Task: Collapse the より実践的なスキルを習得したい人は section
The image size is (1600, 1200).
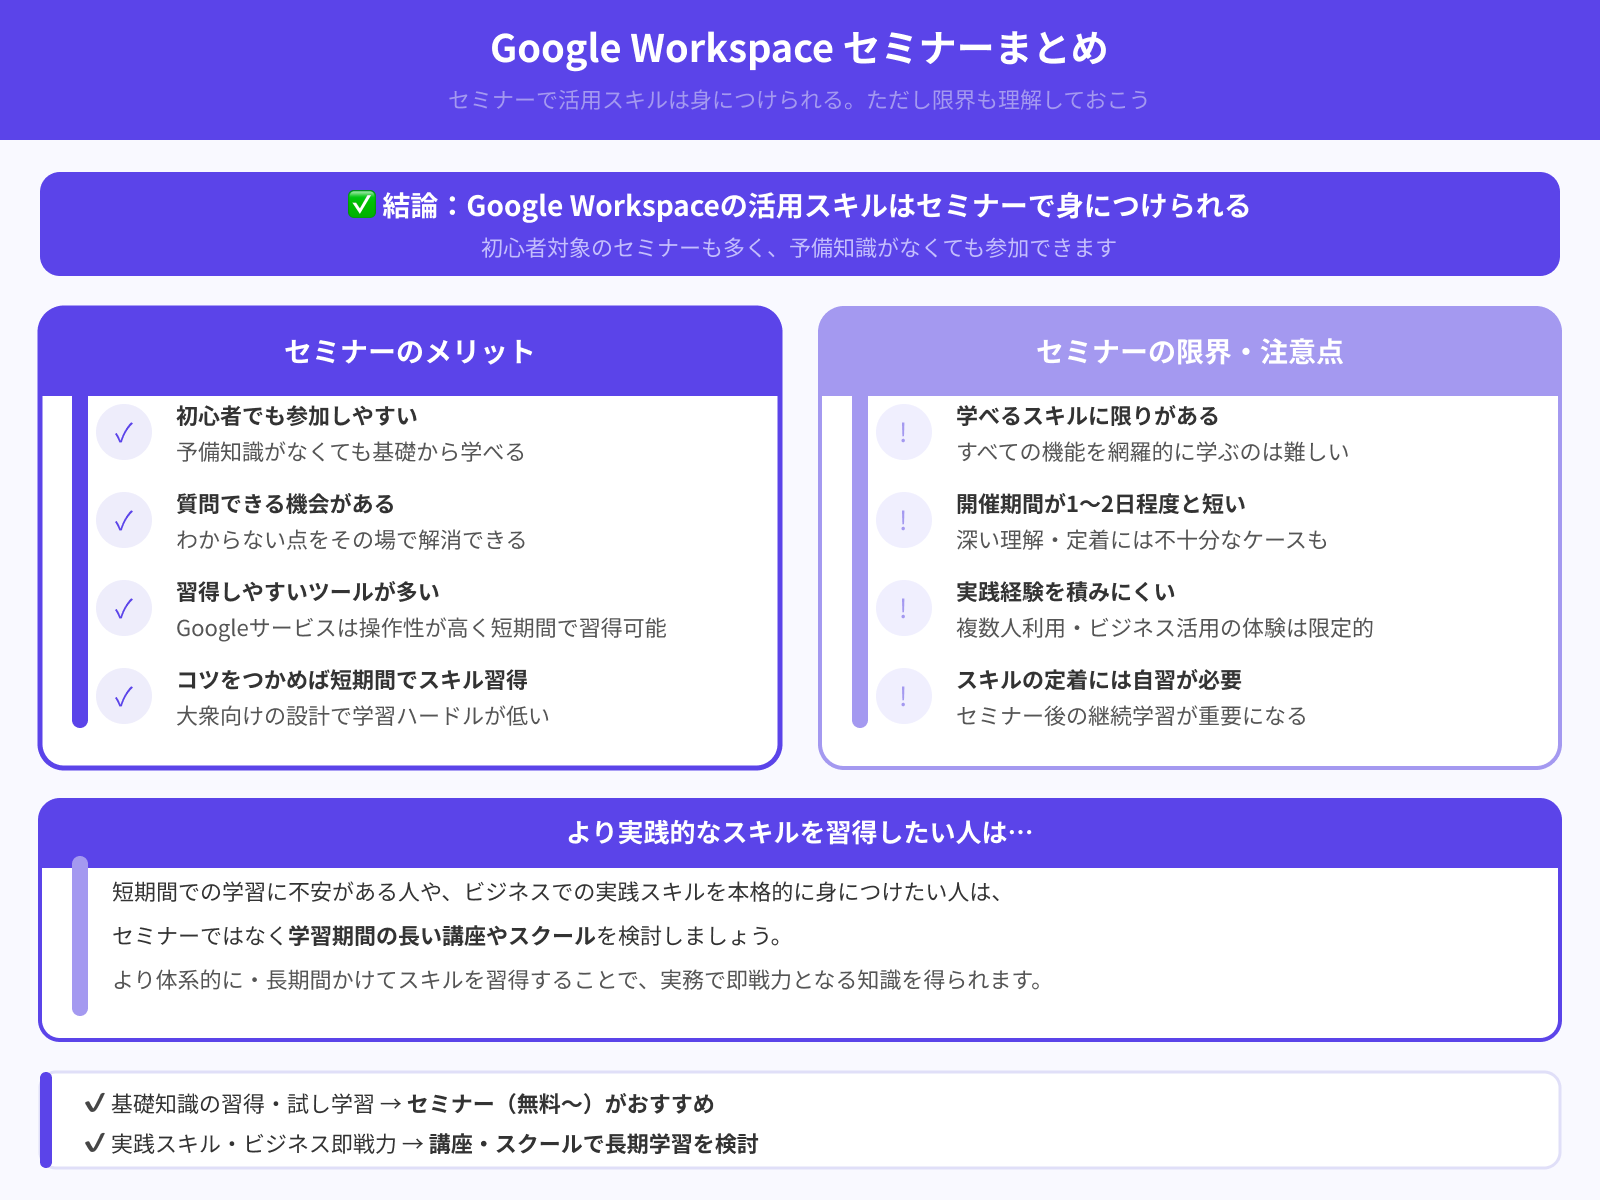Action: [x=799, y=831]
